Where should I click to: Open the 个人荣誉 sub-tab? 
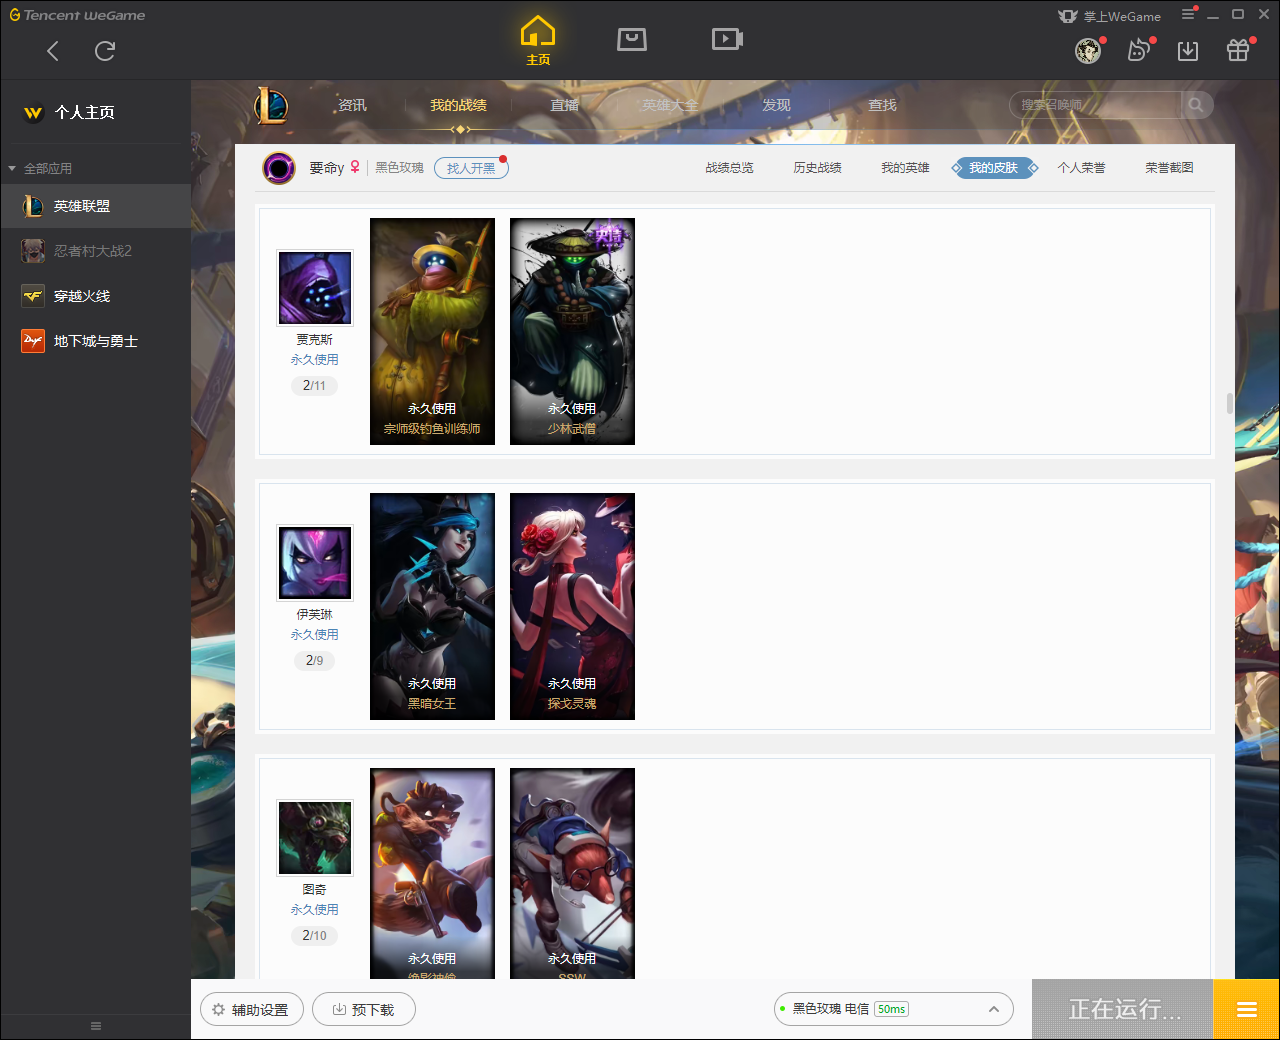1081,168
